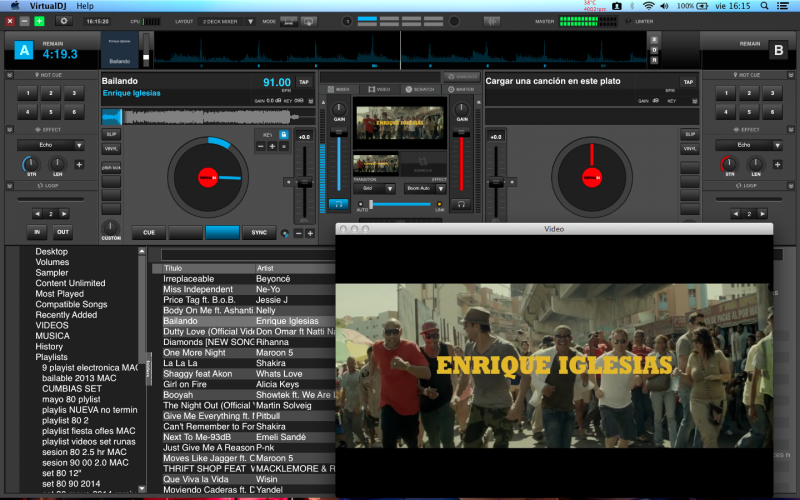Enable headphone cue for deck A

tap(338, 205)
